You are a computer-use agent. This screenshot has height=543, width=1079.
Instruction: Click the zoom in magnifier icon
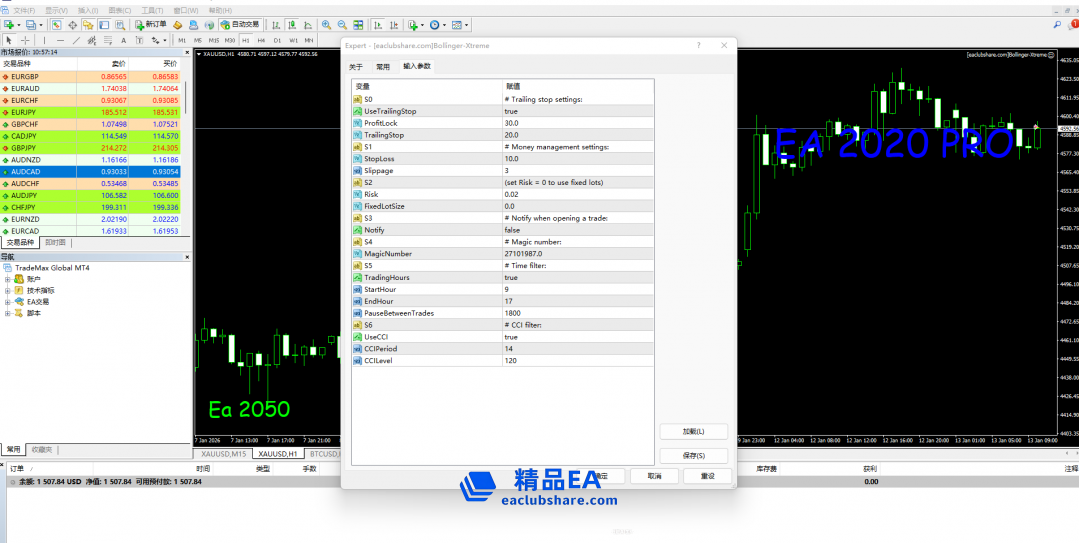point(325,24)
